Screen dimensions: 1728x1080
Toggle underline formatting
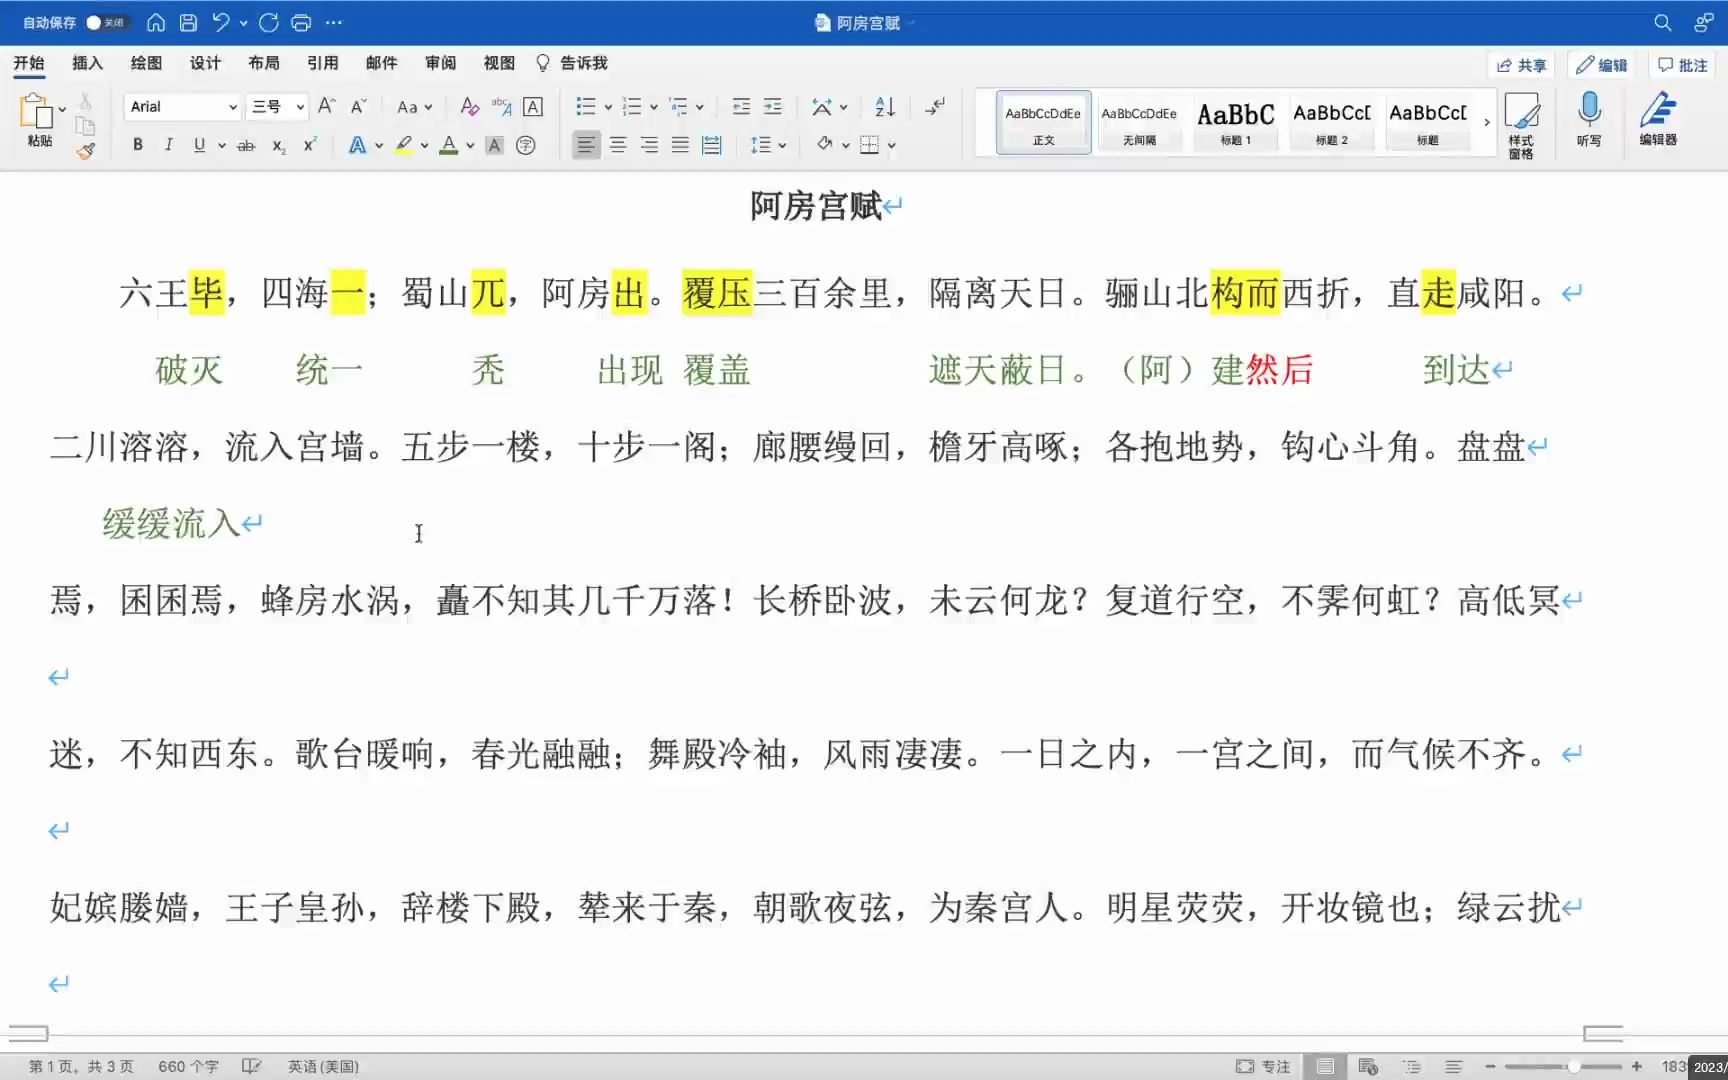coord(199,145)
